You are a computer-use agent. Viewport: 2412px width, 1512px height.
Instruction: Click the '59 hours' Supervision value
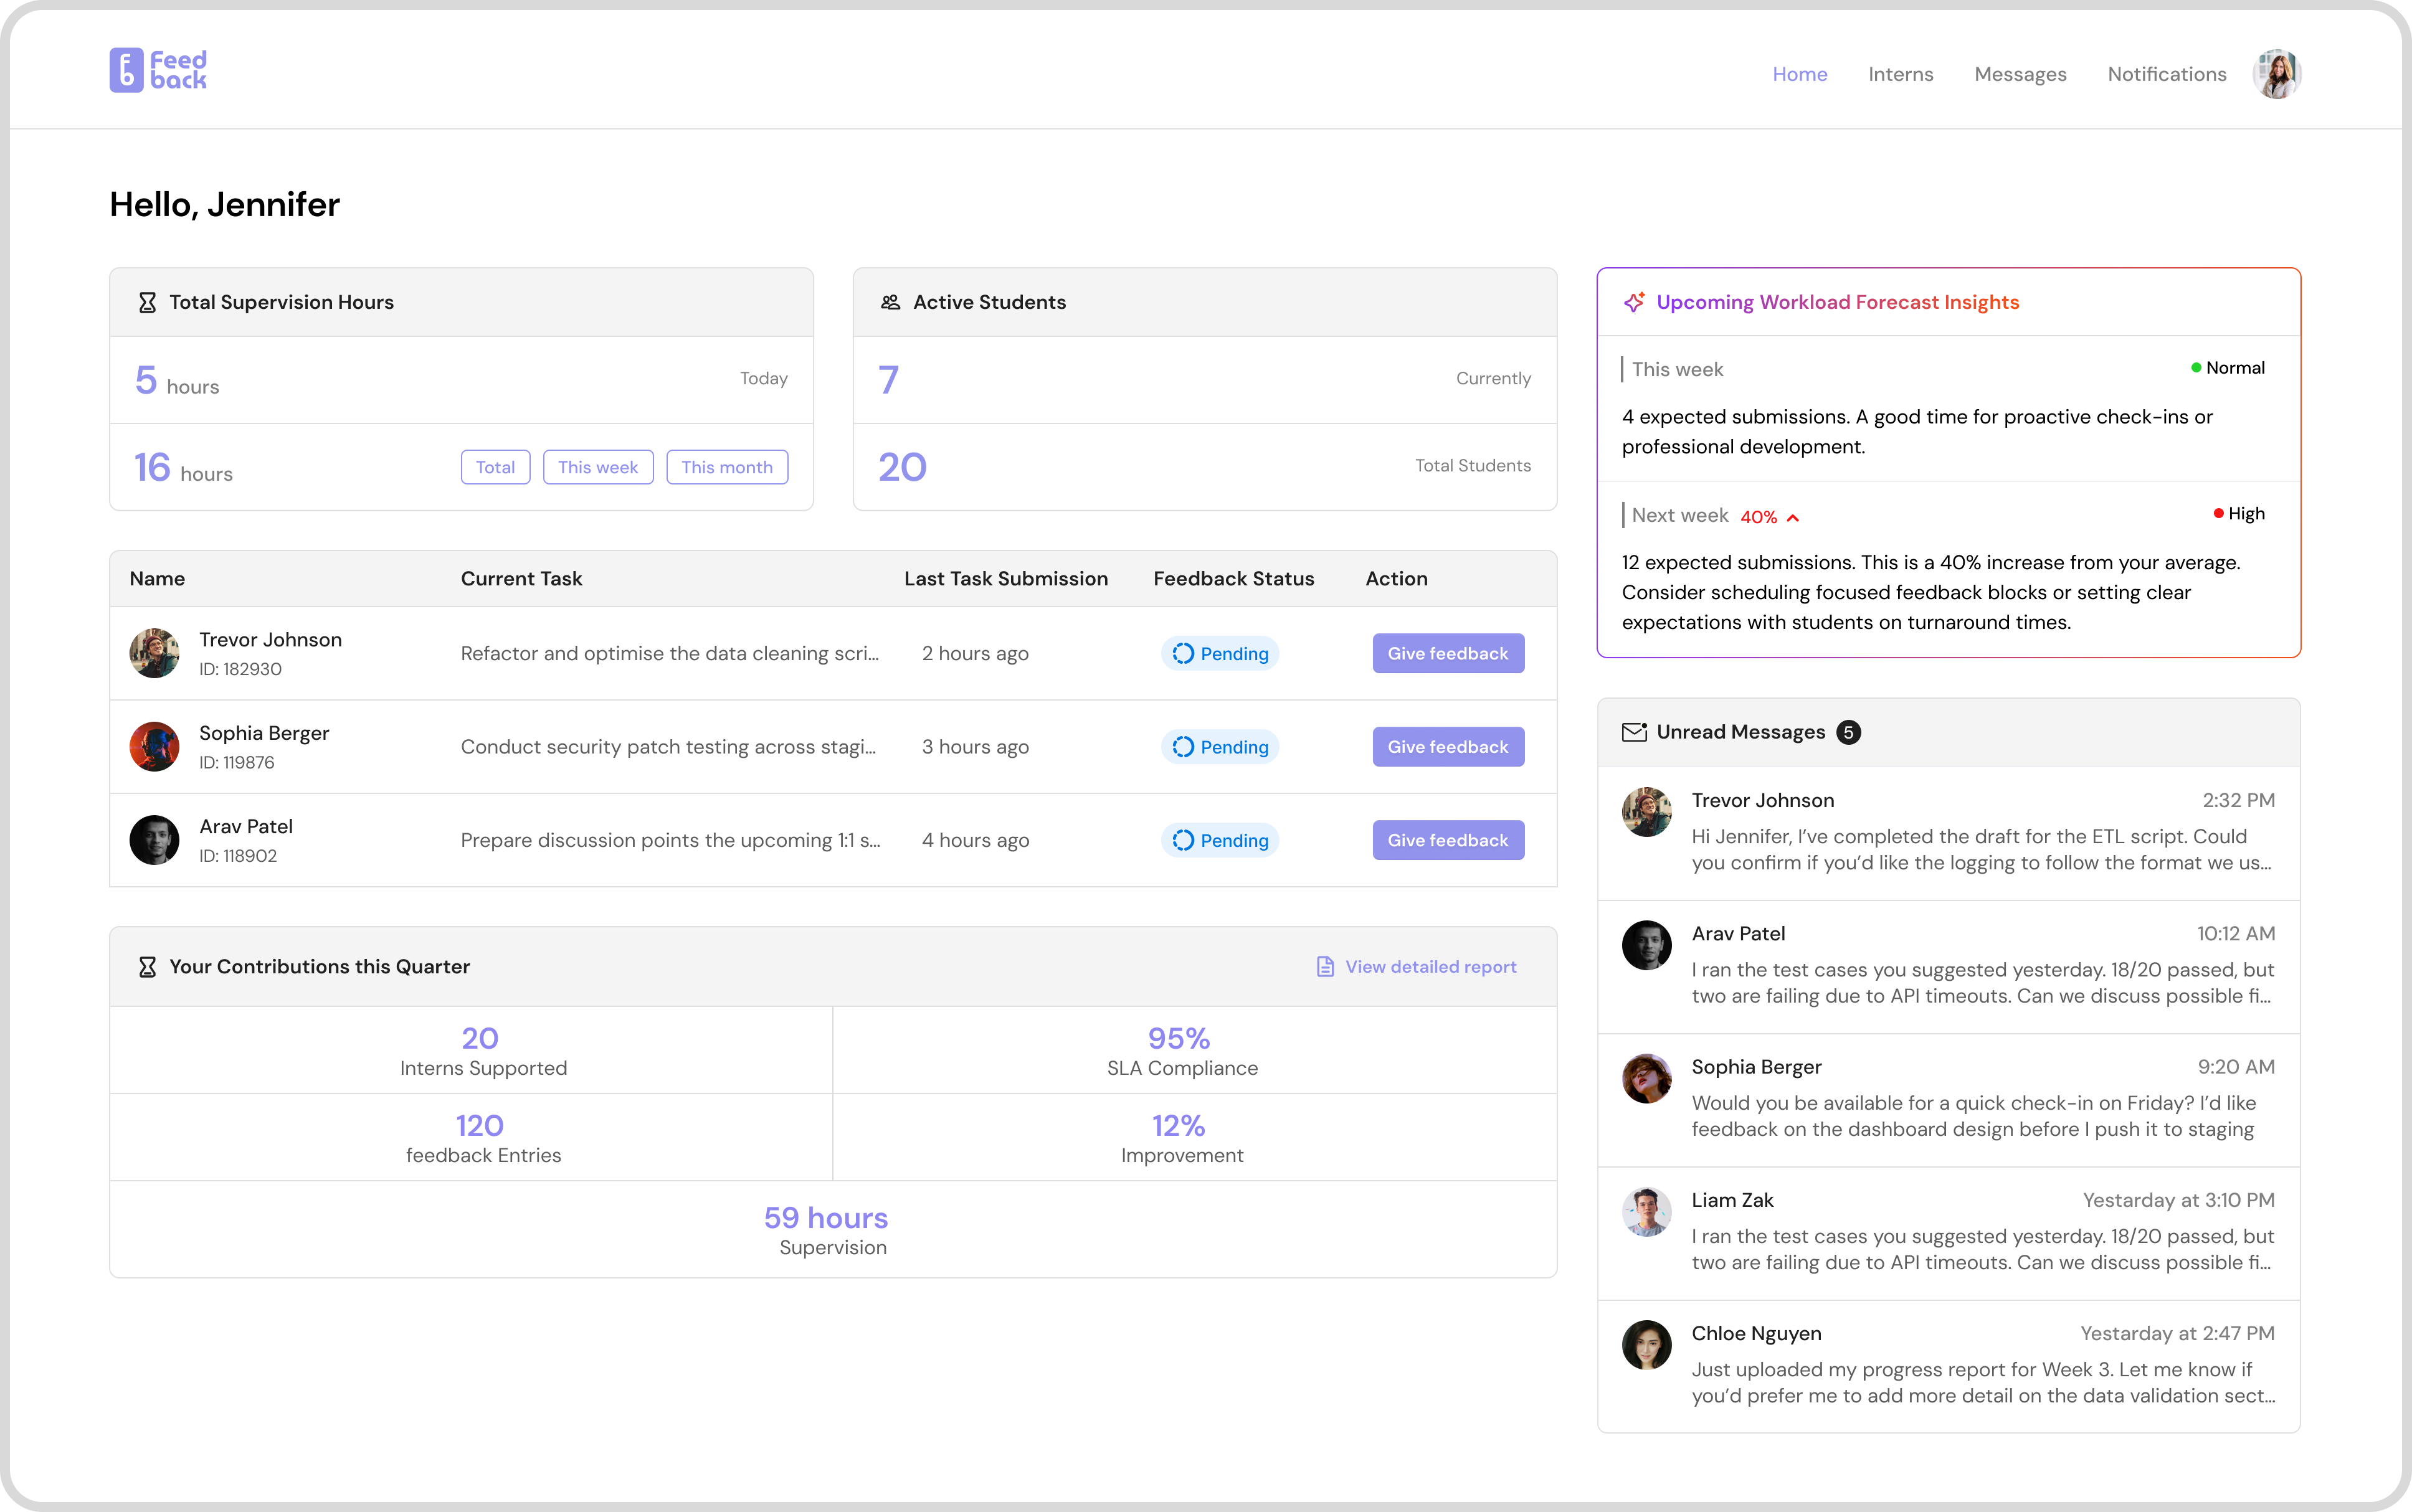pyautogui.click(x=826, y=1218)
